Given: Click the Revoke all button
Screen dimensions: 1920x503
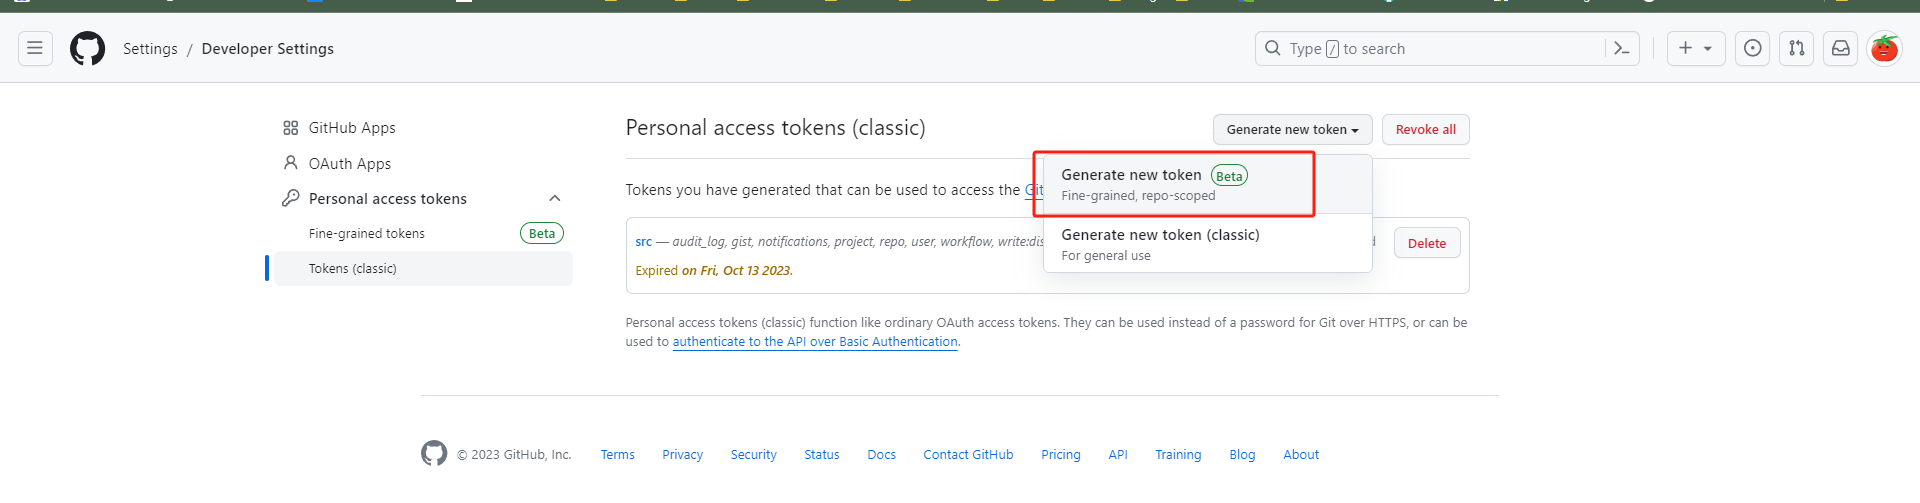Looking at the screenshot, I should point(1425,130).
